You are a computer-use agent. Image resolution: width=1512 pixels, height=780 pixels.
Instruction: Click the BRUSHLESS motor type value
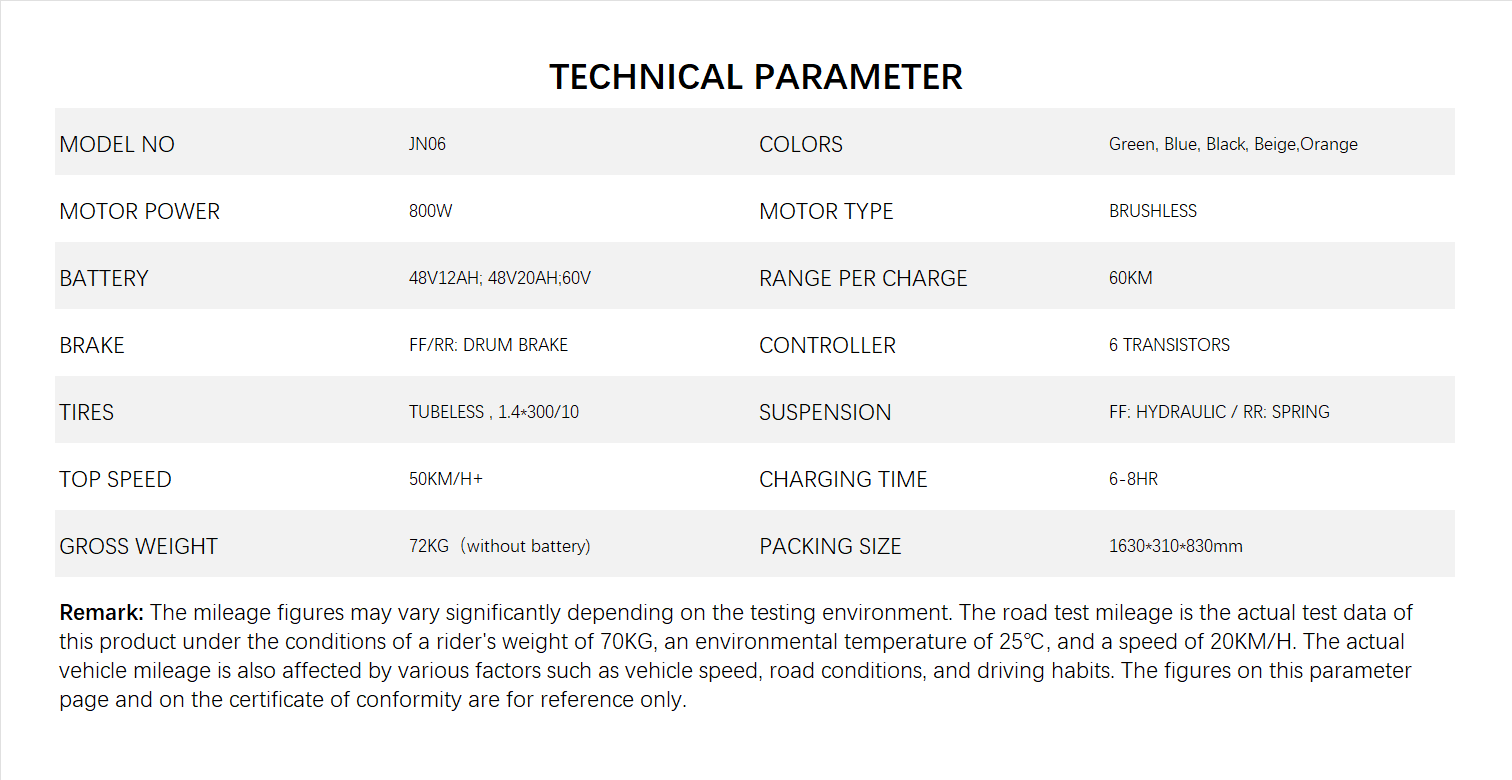[x=1152, y=211]
